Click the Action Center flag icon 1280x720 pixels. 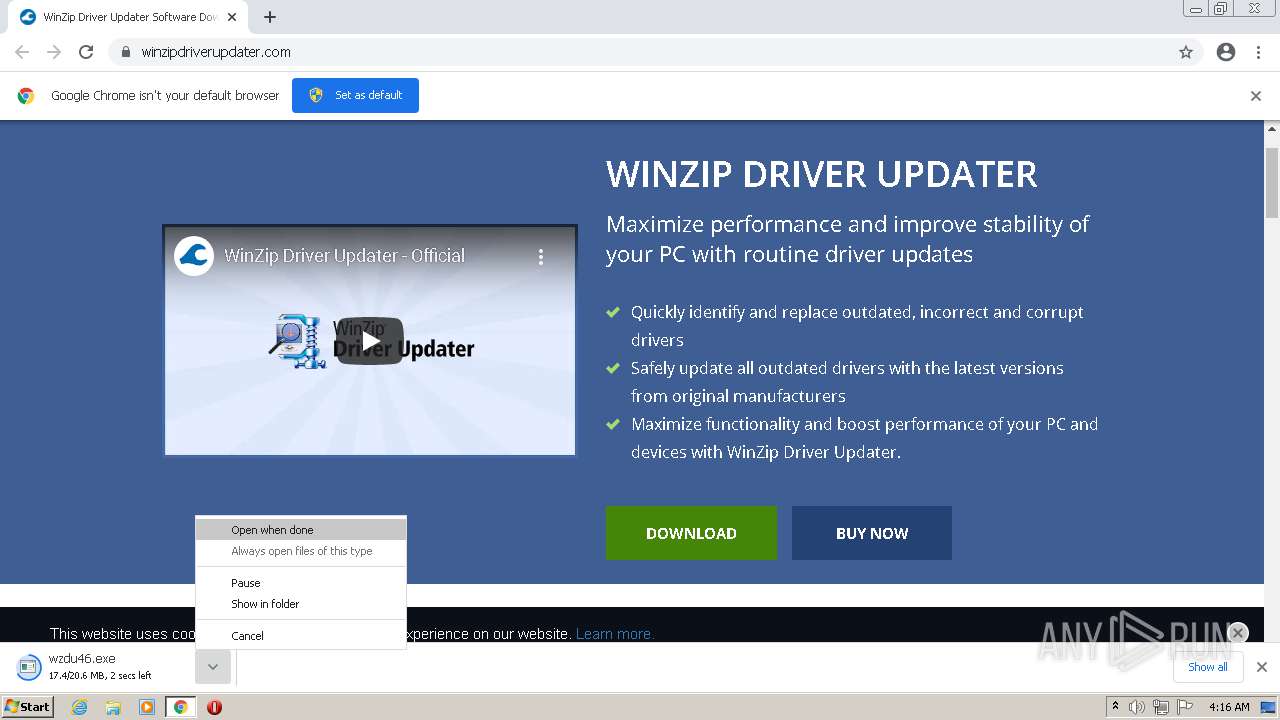point(1185,707)
